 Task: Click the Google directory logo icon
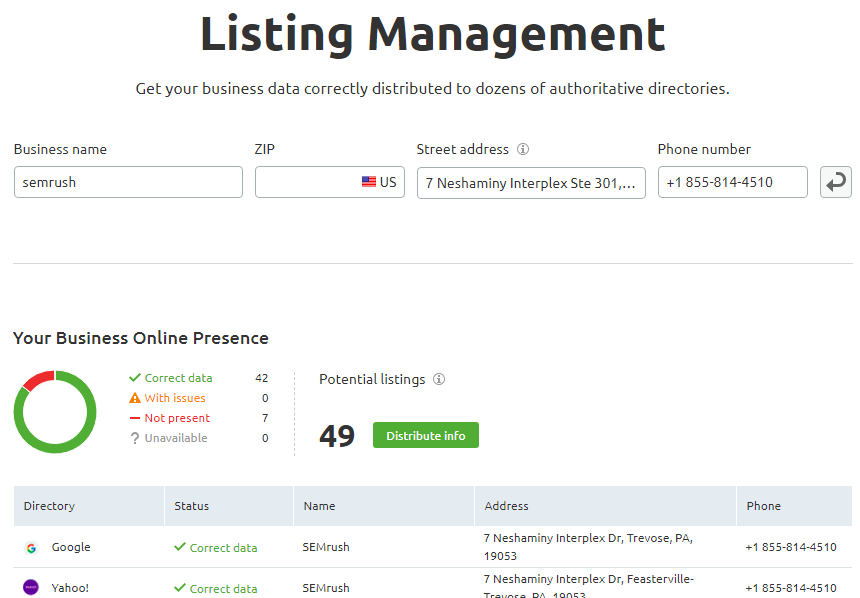(31, 548)
